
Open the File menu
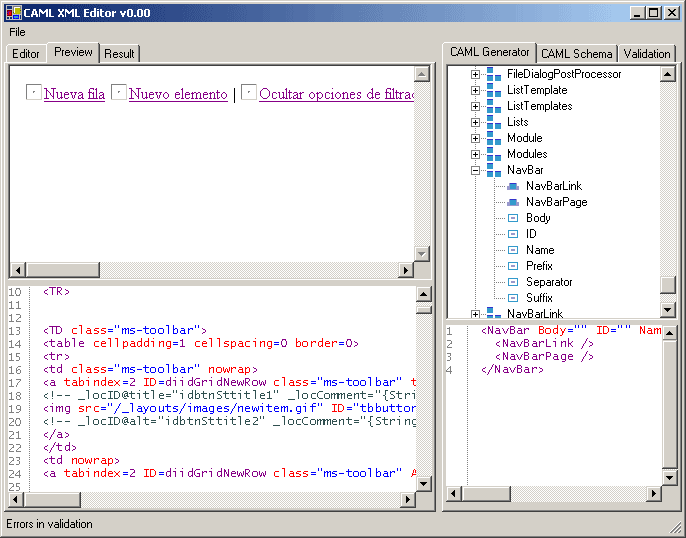pyautogui.click(x=17, y=32)
